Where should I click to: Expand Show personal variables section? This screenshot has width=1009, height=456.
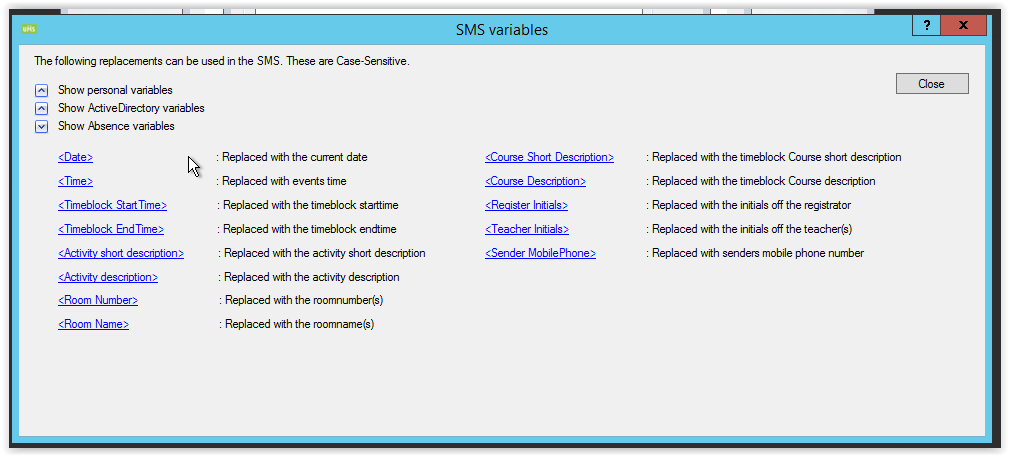[x=42, y=90]
